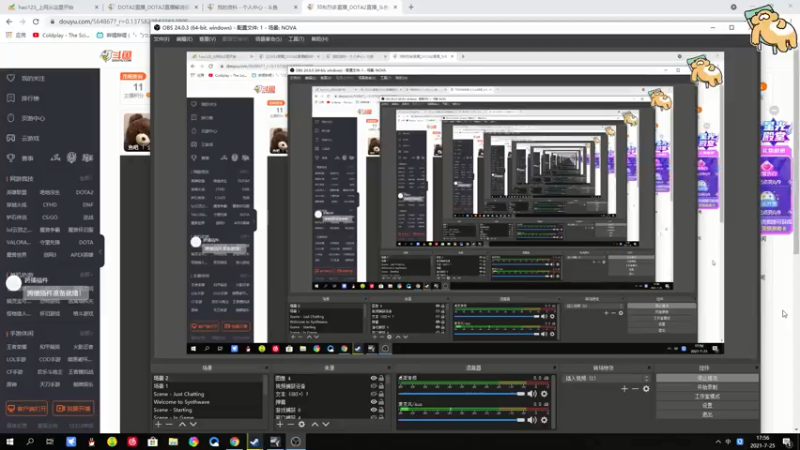Open OBS 设置 settings button
This screenshot has width=800, height=450.
point(707,406)
